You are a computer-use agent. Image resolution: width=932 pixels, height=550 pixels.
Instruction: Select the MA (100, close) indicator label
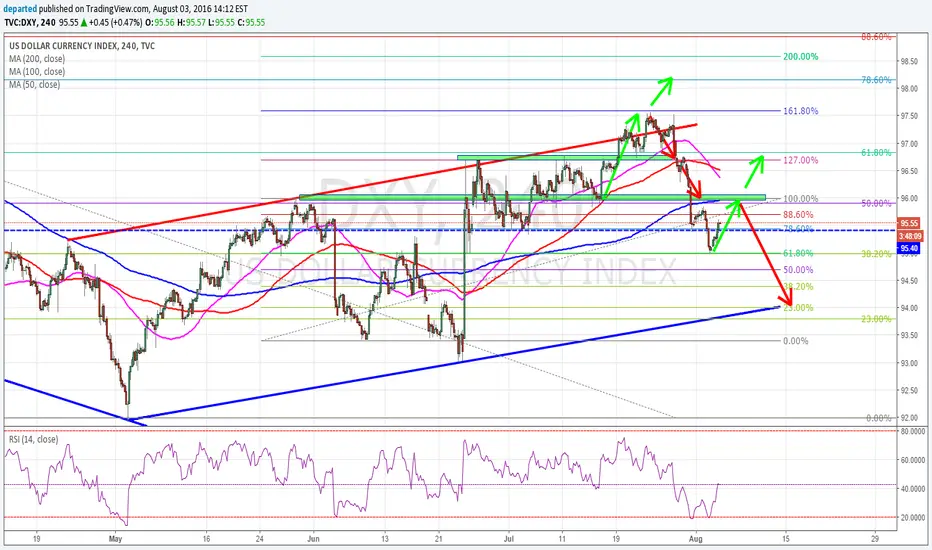37,72
